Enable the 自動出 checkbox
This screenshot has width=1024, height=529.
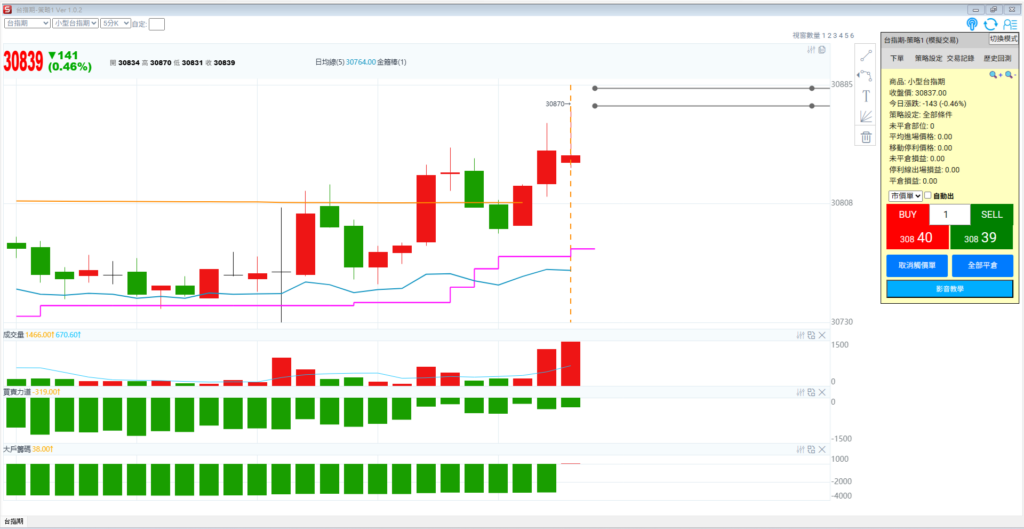928,196
